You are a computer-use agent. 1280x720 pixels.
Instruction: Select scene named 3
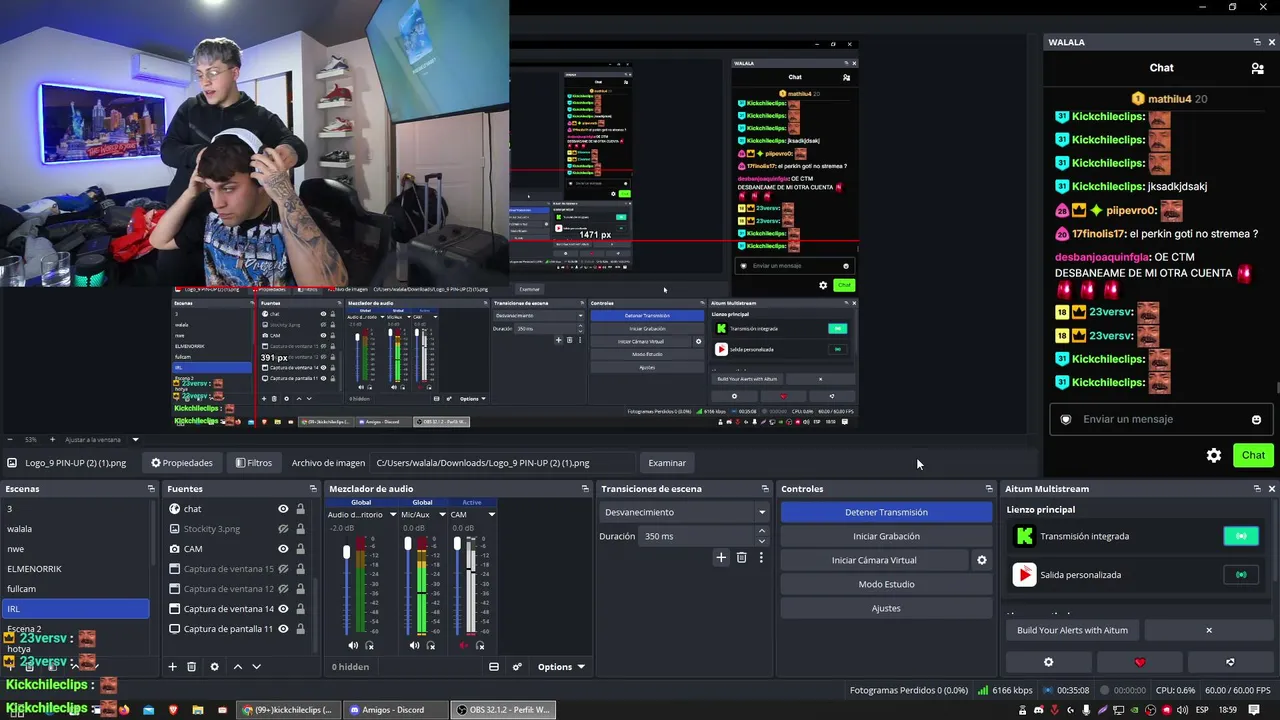tap(75, 509)
